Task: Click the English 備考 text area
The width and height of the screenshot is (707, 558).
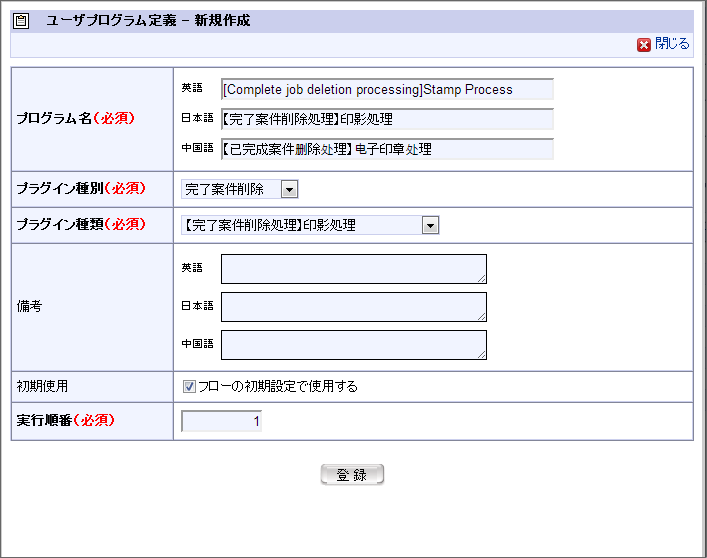Action: [x=353, y=269]
